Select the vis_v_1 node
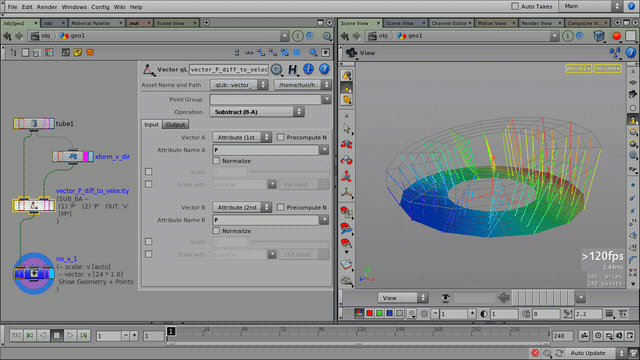 coord(34,273)
